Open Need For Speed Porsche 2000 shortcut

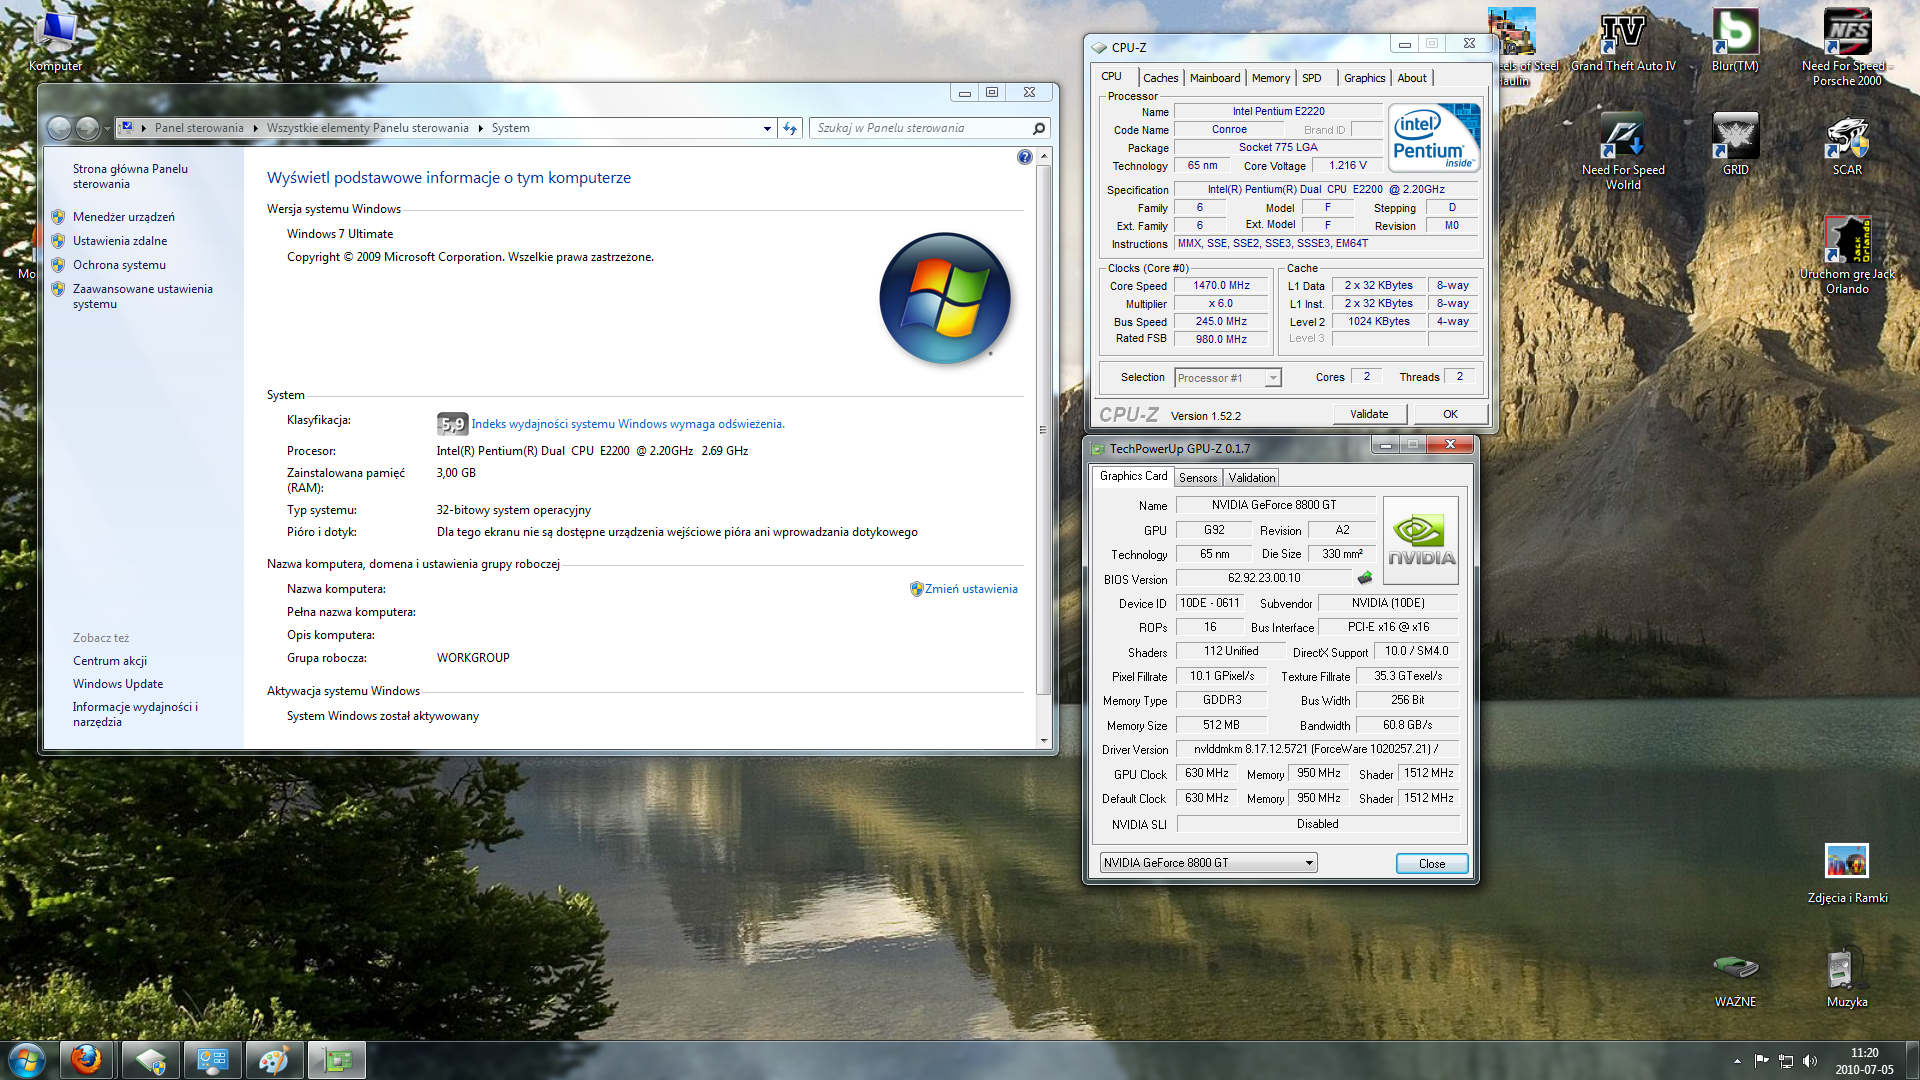point(1847,47)
